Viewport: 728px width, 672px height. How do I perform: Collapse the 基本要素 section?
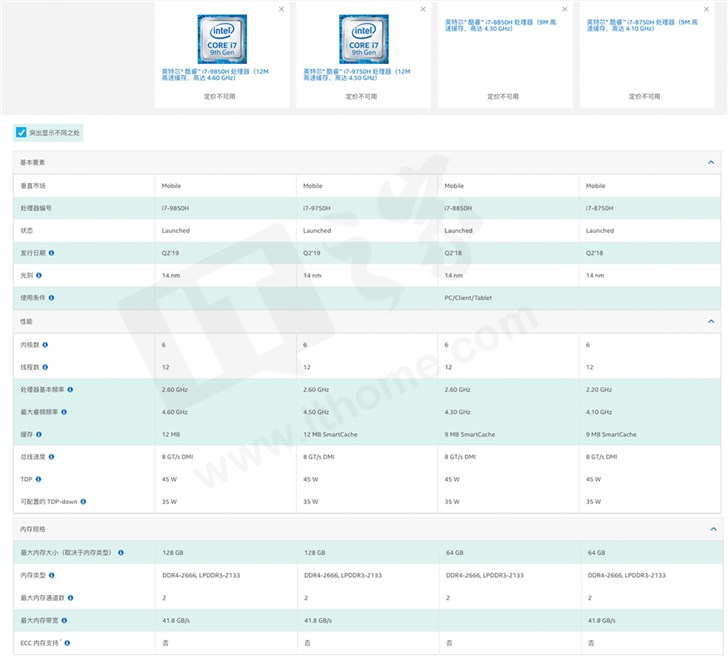(711, 162)
